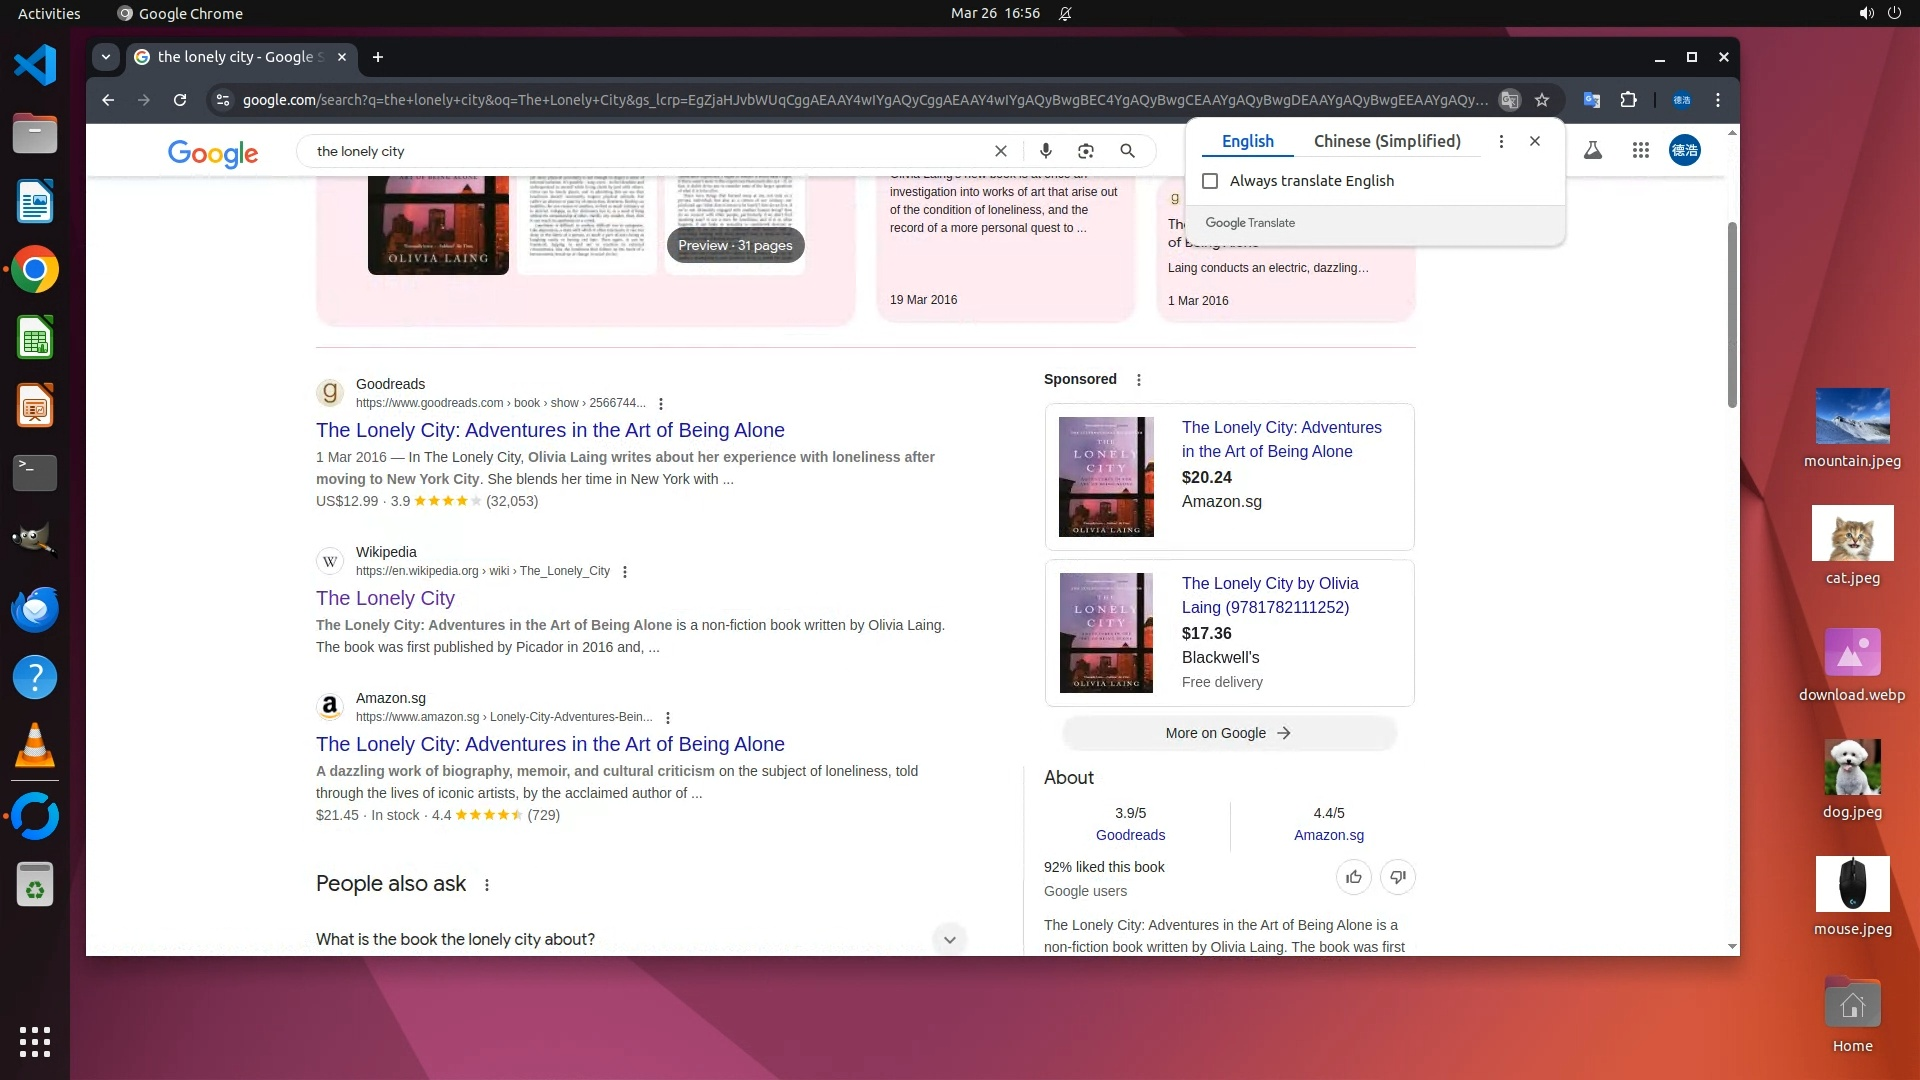Expand 'What is the book the lonely city about?'

(949, 939)
